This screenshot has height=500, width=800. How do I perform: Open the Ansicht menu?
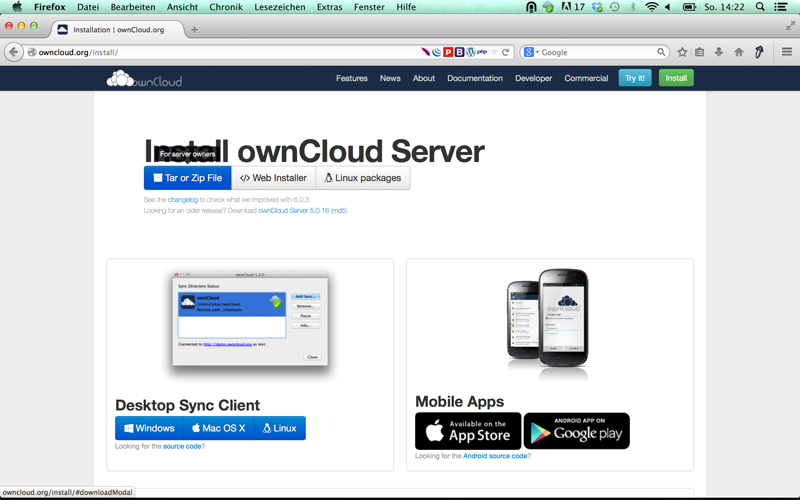tap(182, 7)
